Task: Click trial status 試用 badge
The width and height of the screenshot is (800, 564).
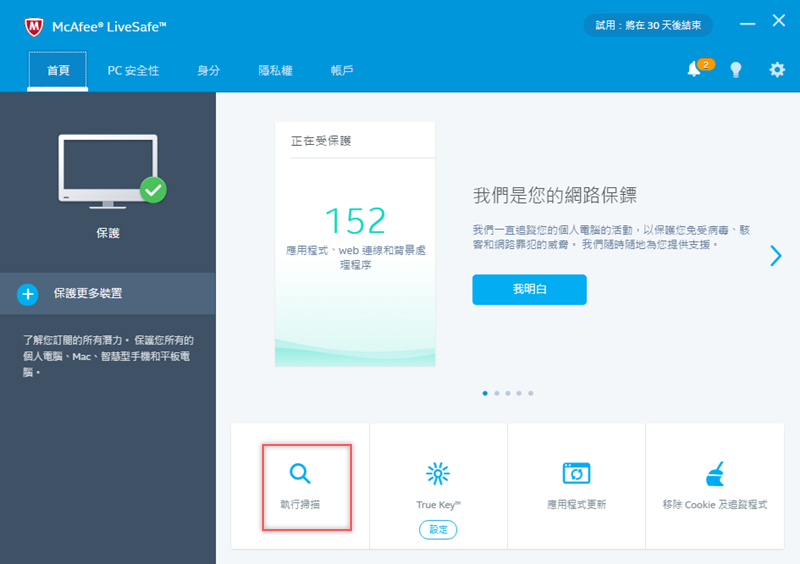Action: [x=648, y=25]
